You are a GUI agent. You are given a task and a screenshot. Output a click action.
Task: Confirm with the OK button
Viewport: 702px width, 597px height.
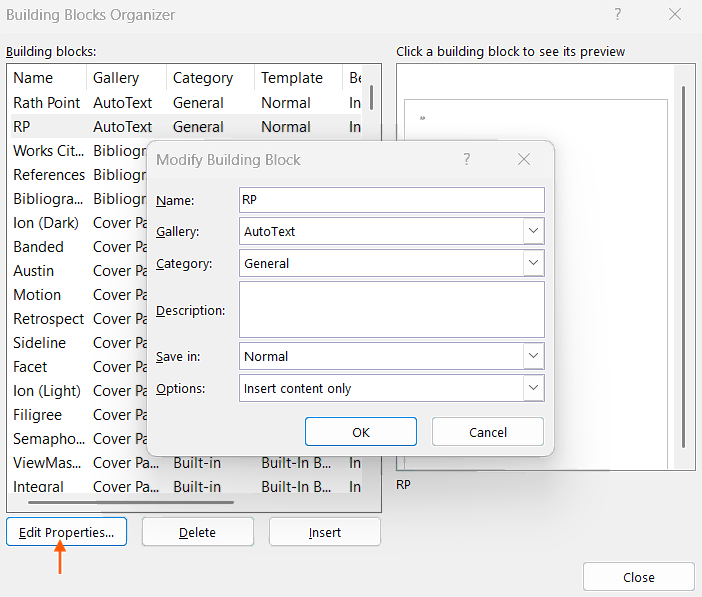(361, 432)
